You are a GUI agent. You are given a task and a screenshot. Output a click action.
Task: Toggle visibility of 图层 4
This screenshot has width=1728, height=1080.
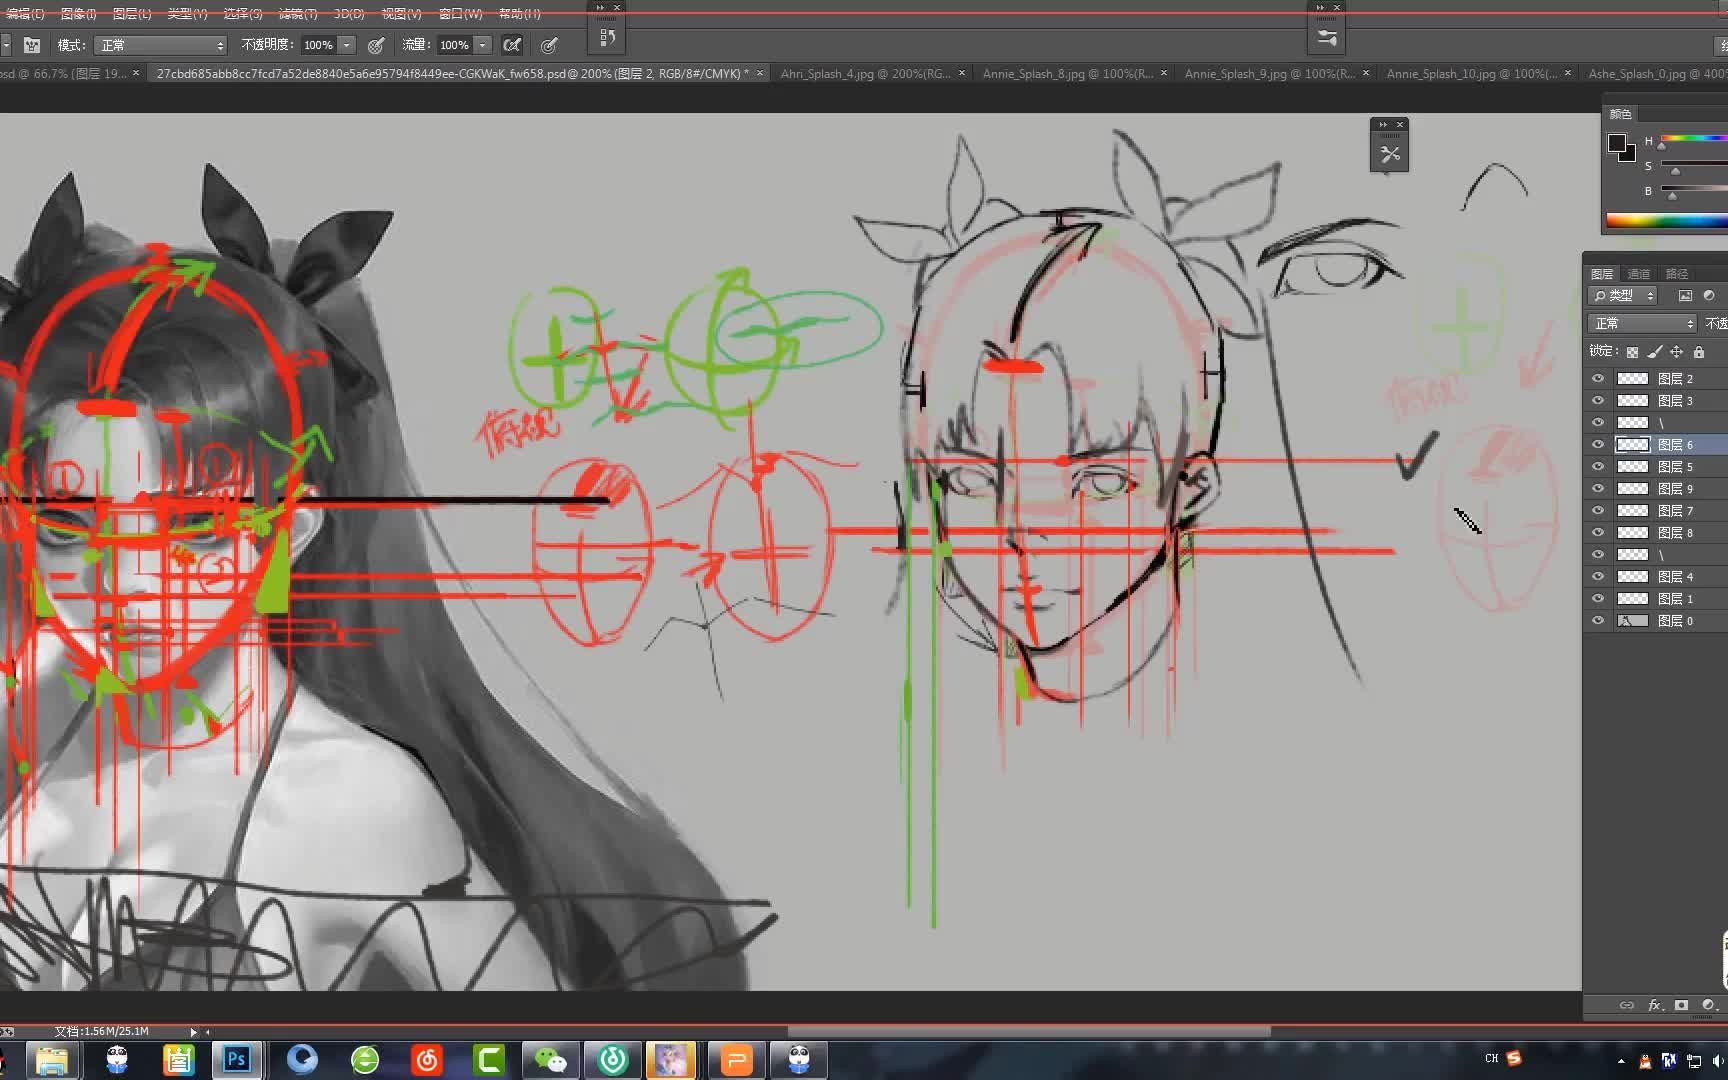[1597, 576]
